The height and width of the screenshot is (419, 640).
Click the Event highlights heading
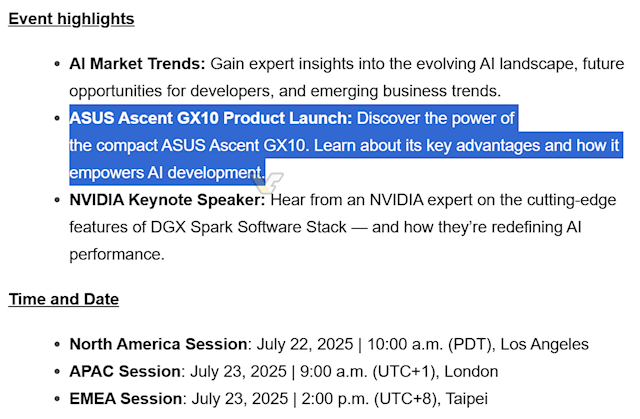(71, 19)
